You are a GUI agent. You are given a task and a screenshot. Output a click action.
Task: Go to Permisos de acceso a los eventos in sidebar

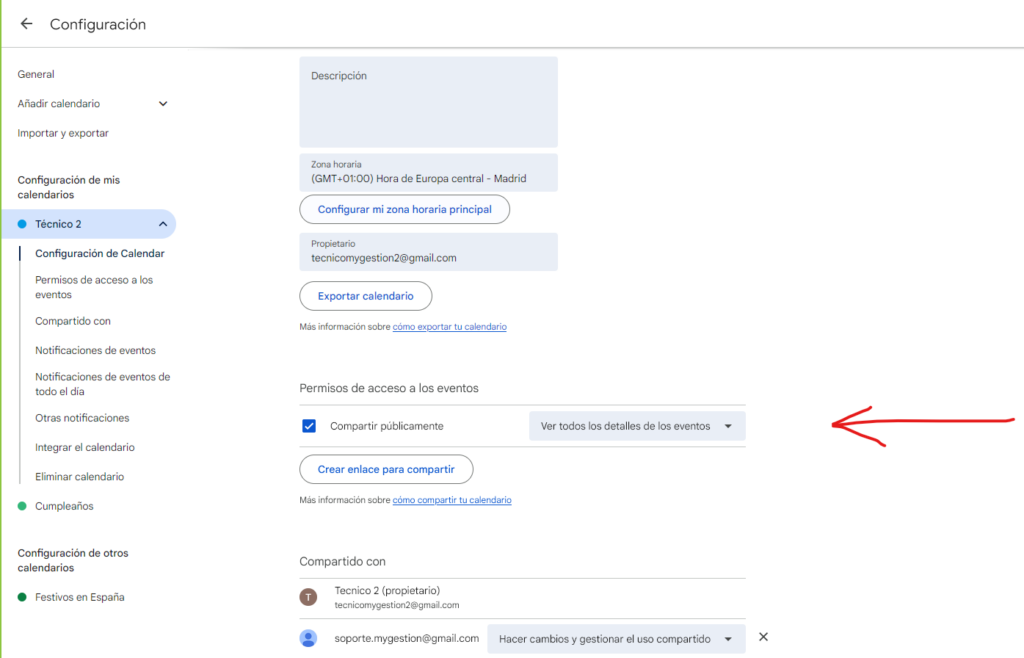pos(94,287)
